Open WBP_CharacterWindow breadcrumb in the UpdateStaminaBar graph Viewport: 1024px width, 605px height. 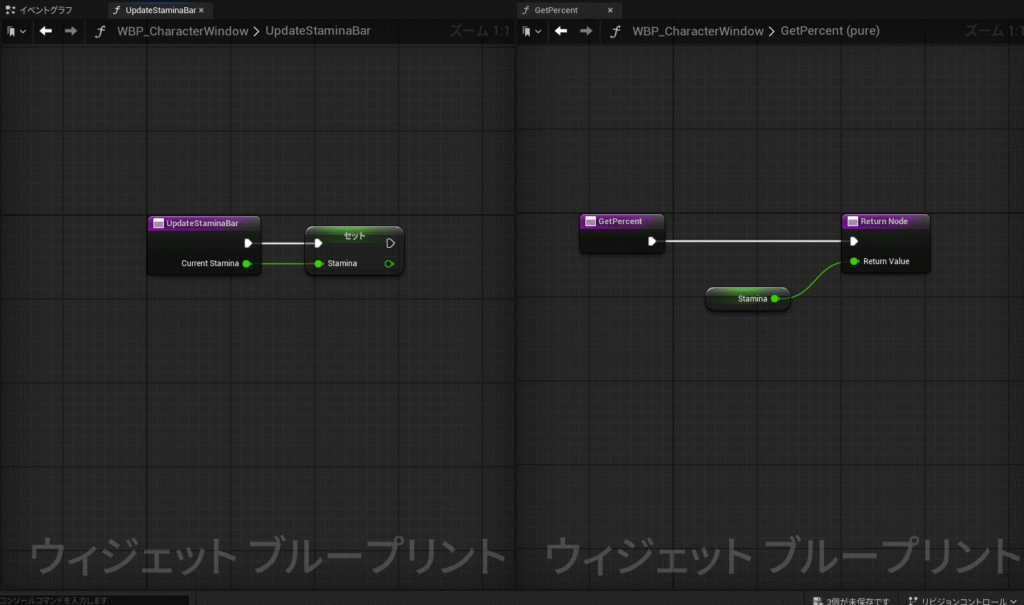point(182,31)
